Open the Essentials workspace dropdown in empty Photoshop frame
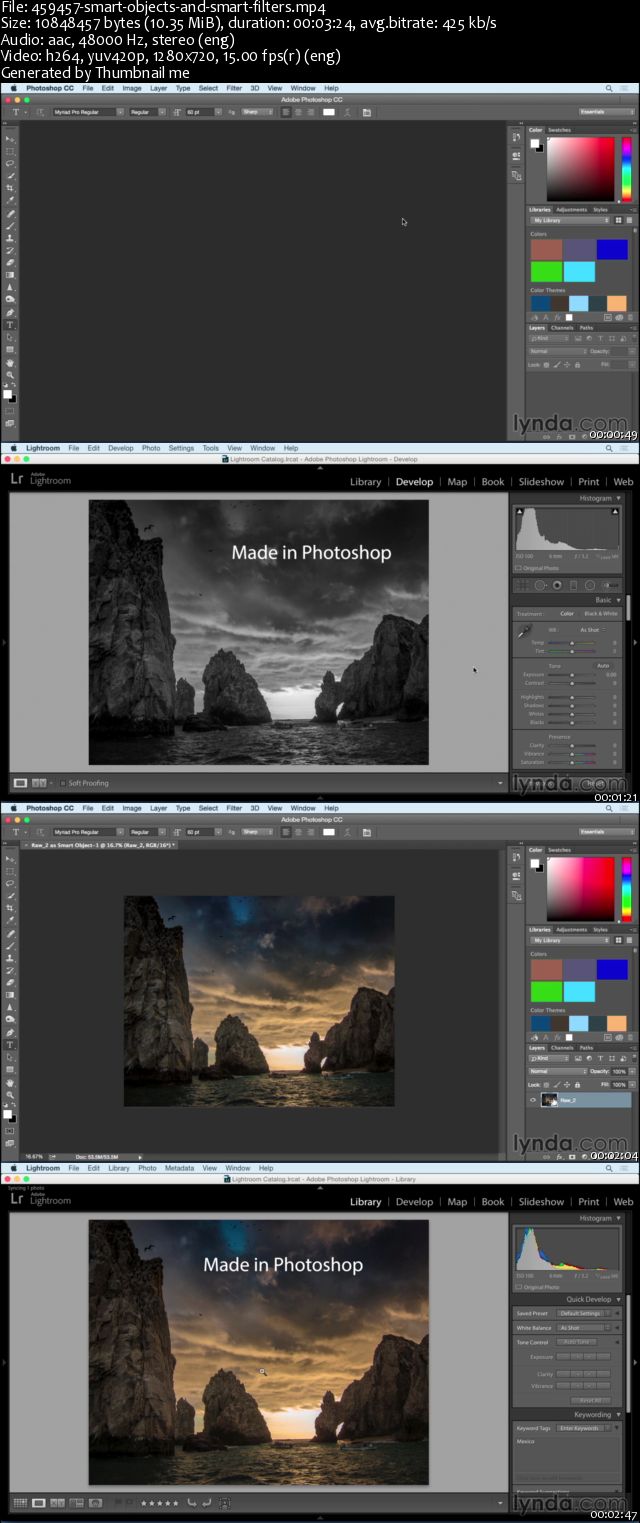Image resolution: width=640 pixels, height=1523 pixels. coord(607,112)
